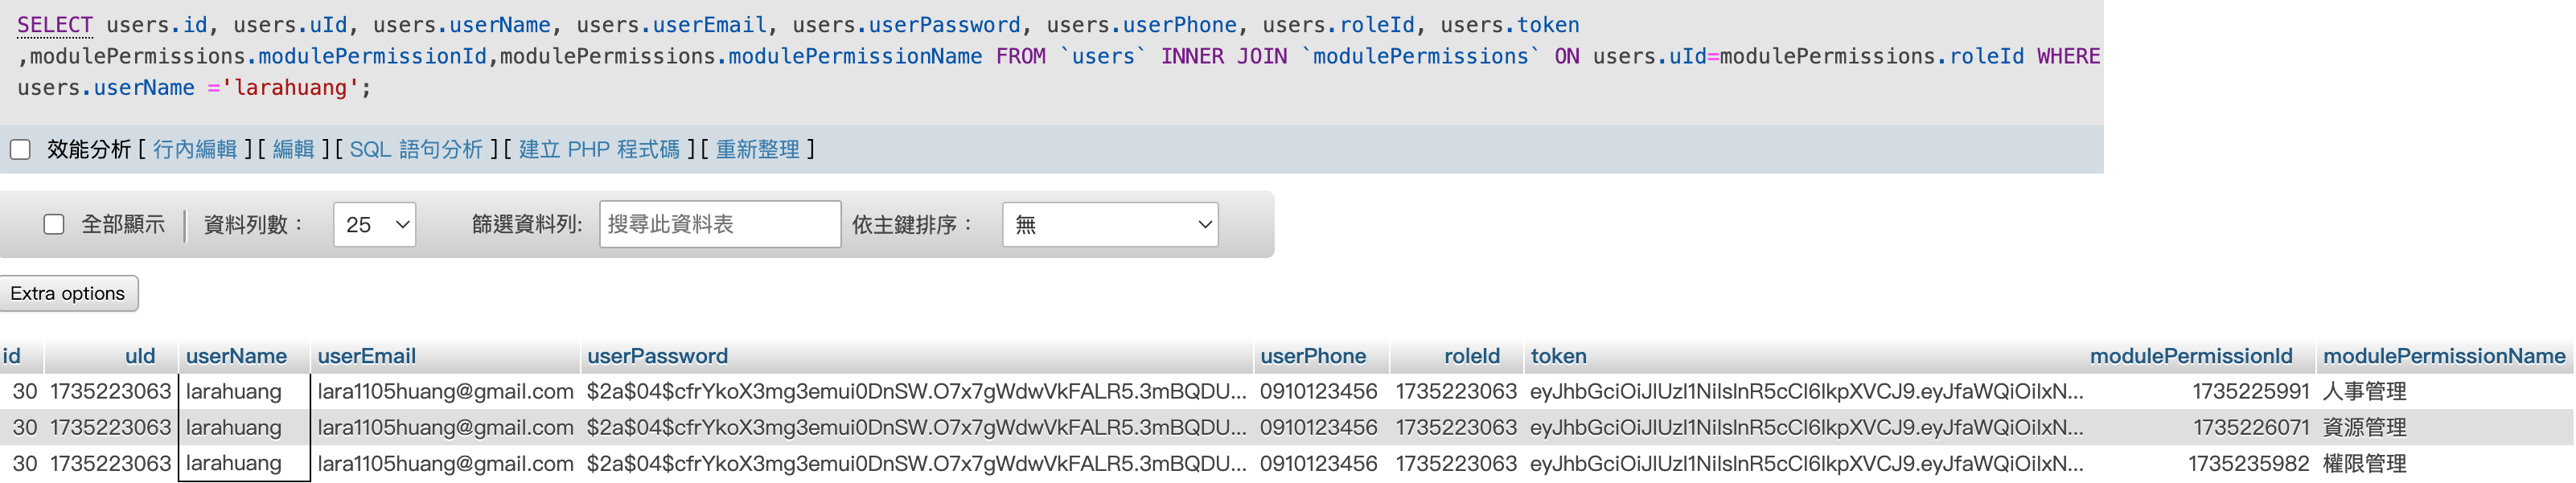Screen dimensions: 2576x483
Task: Click the 行內編輯 link
Action: 195,150
